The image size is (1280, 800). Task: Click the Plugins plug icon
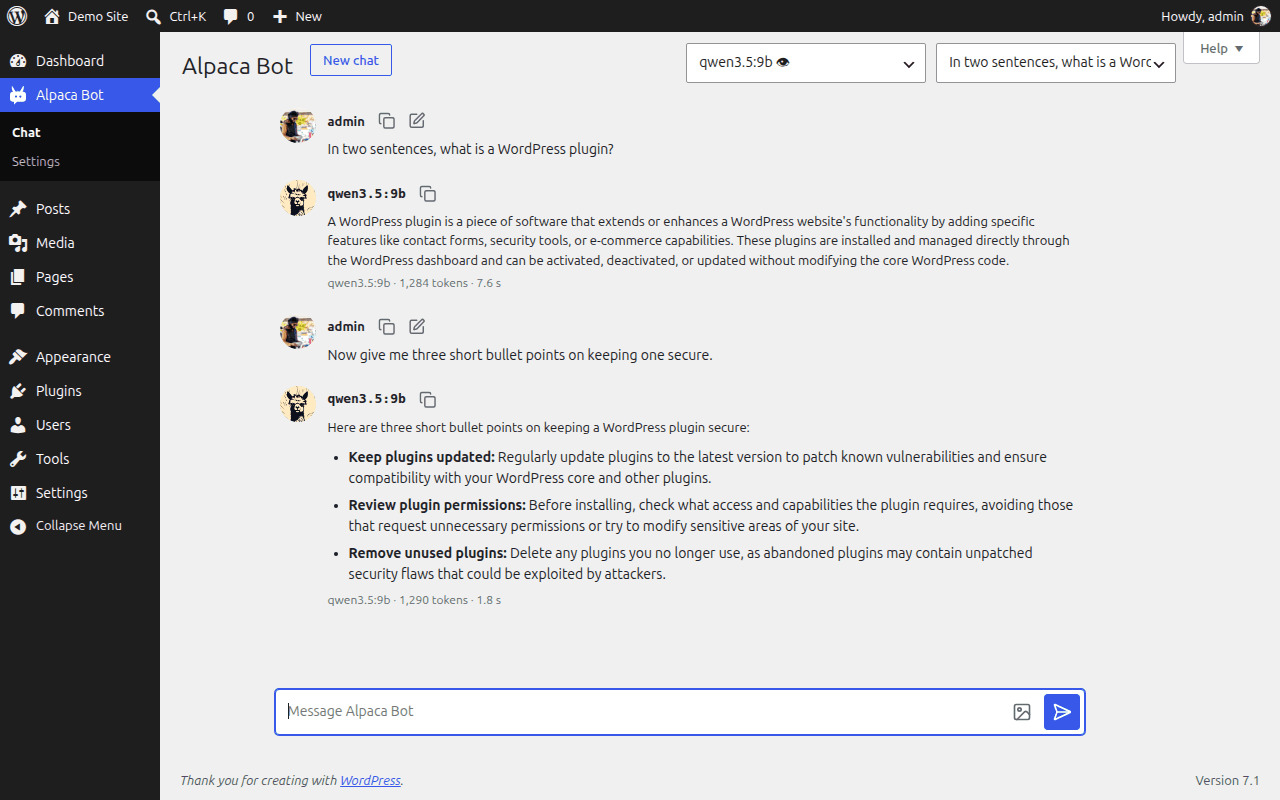pos(18,391)
